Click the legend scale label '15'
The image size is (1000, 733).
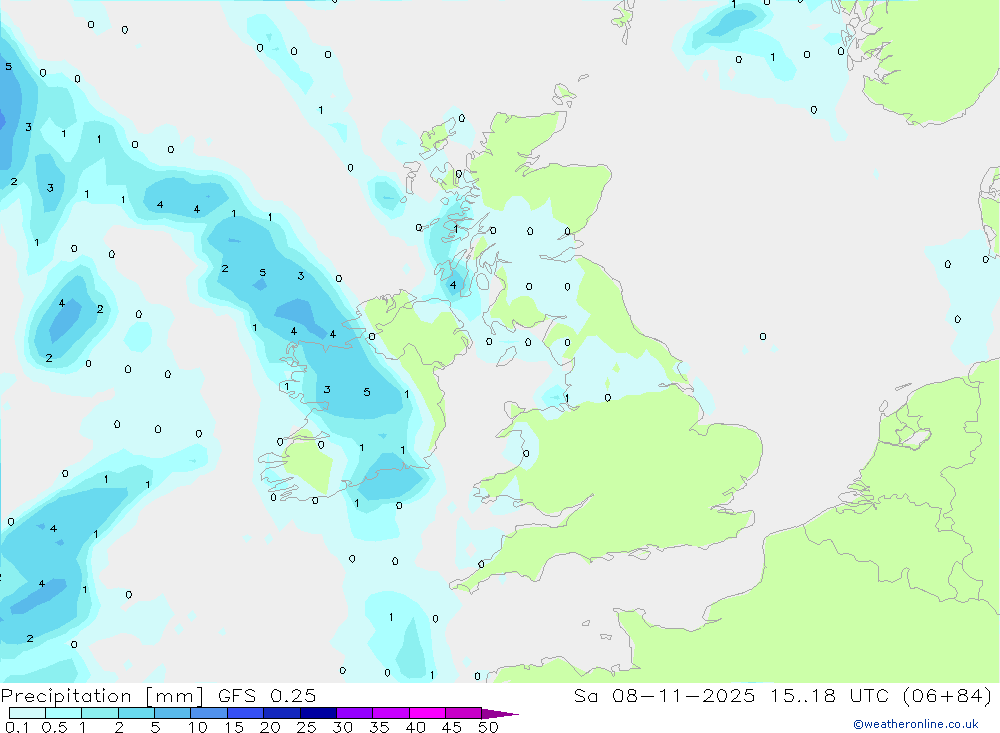234,727
